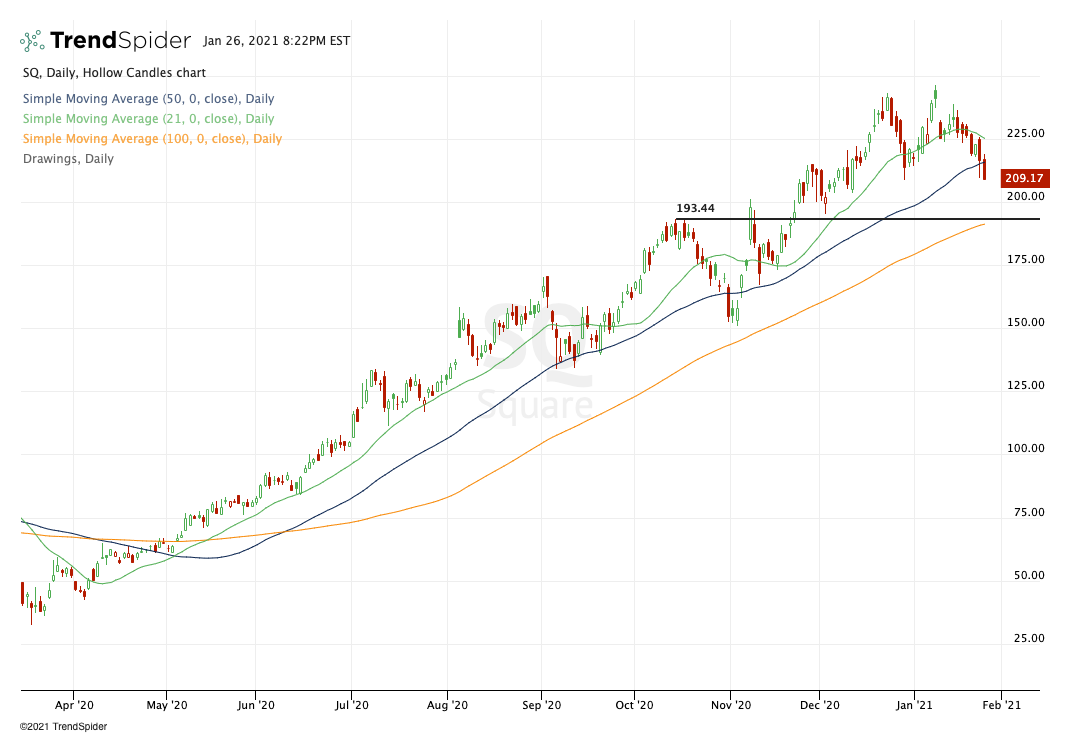Click the Sep '20 date axis label
Viewport: 1070px width, 736px height.
click(541, 704)
